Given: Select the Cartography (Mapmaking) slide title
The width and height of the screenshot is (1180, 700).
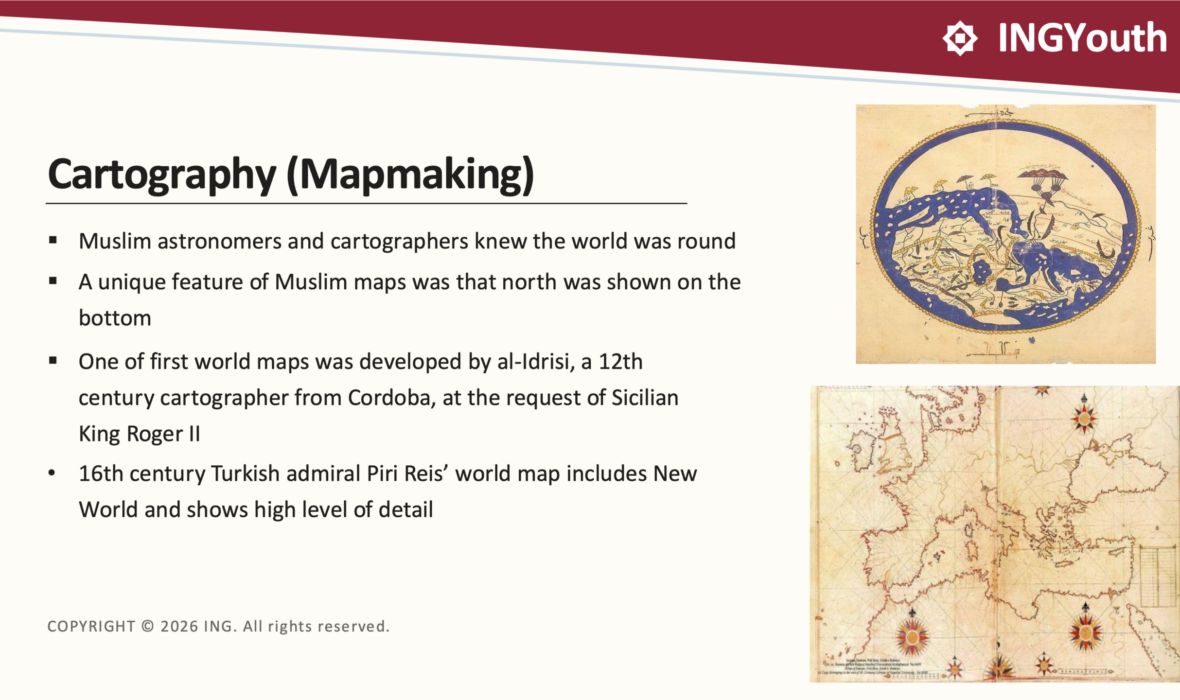Looking at the screenshot, I should pos(290,174).
